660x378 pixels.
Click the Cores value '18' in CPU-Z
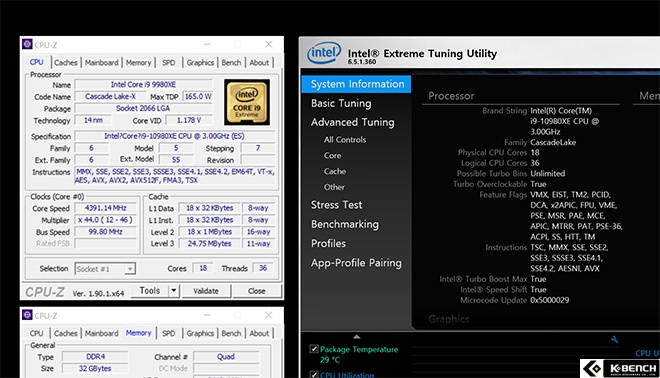click(x=203, y=268)
